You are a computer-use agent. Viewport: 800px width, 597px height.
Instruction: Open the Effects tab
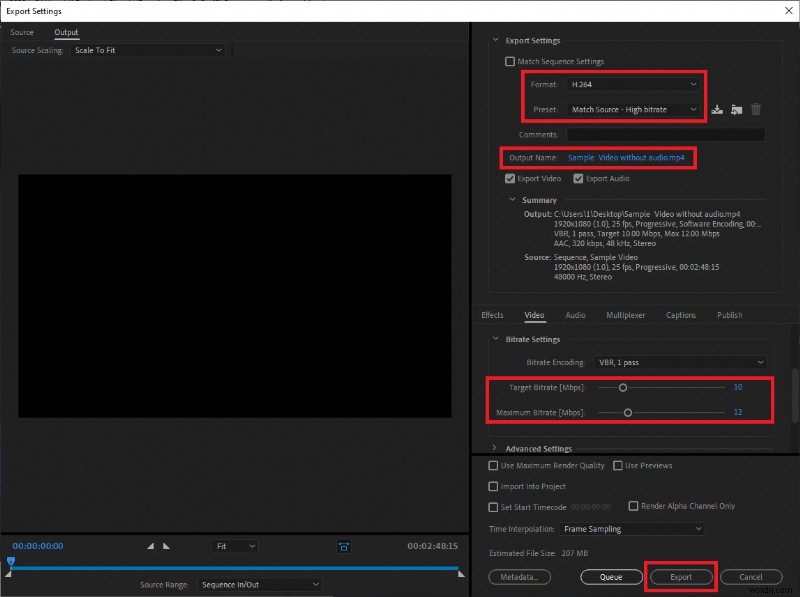[492, 315]
